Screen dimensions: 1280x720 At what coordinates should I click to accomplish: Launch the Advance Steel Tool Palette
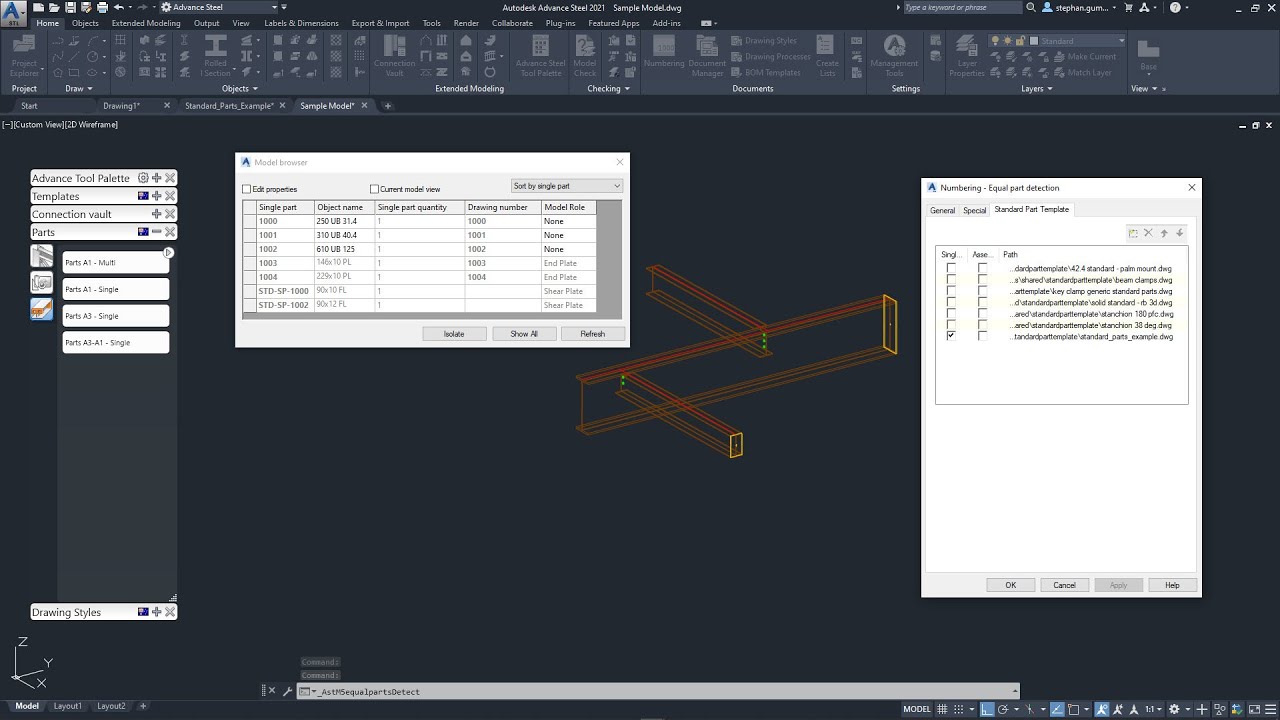tap(540, 55)
